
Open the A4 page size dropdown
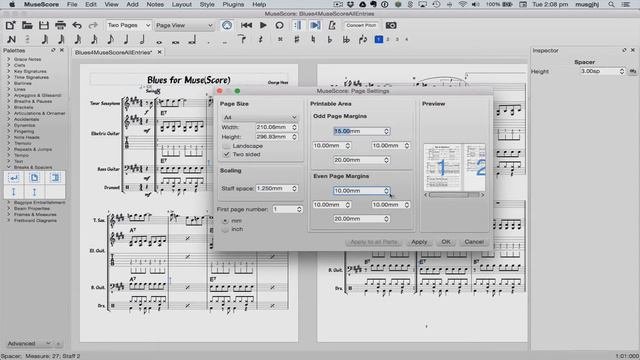[x=260, y=117]
